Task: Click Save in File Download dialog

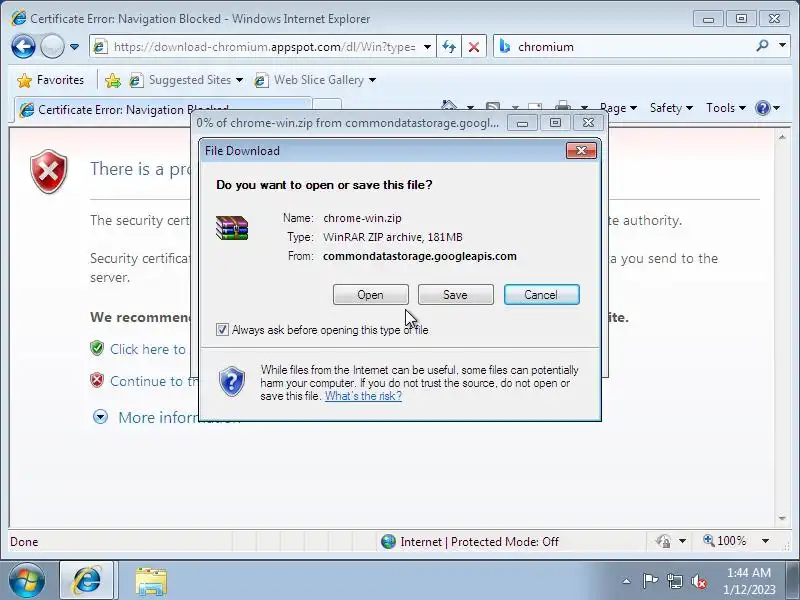Action: tap(456, 295)
